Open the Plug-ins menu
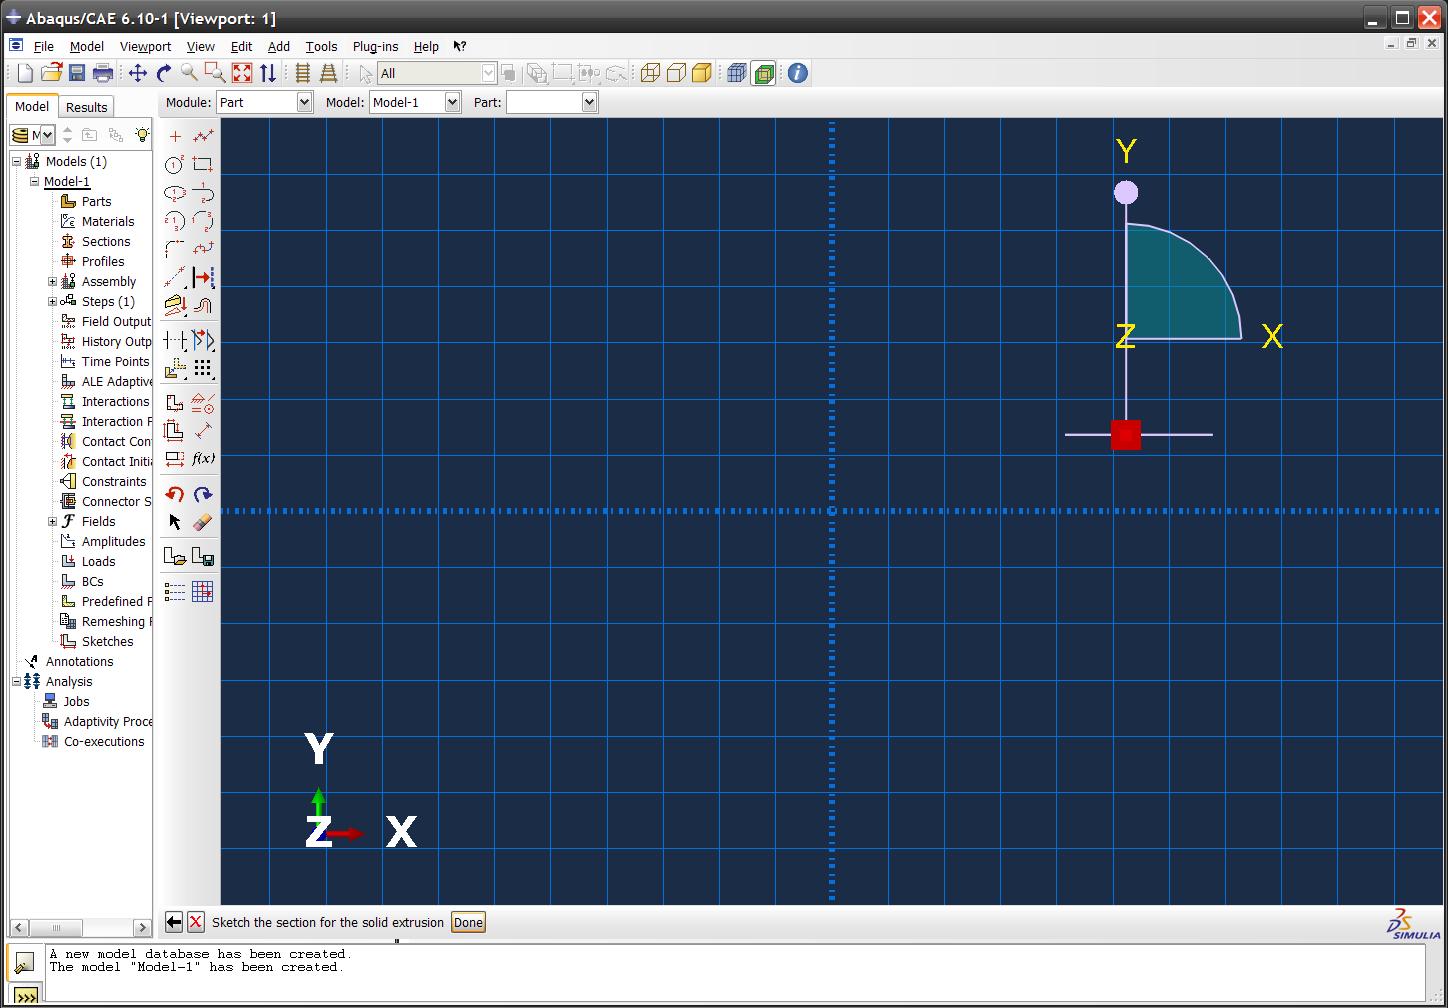 pyautogui.click(x=375, y=46)
